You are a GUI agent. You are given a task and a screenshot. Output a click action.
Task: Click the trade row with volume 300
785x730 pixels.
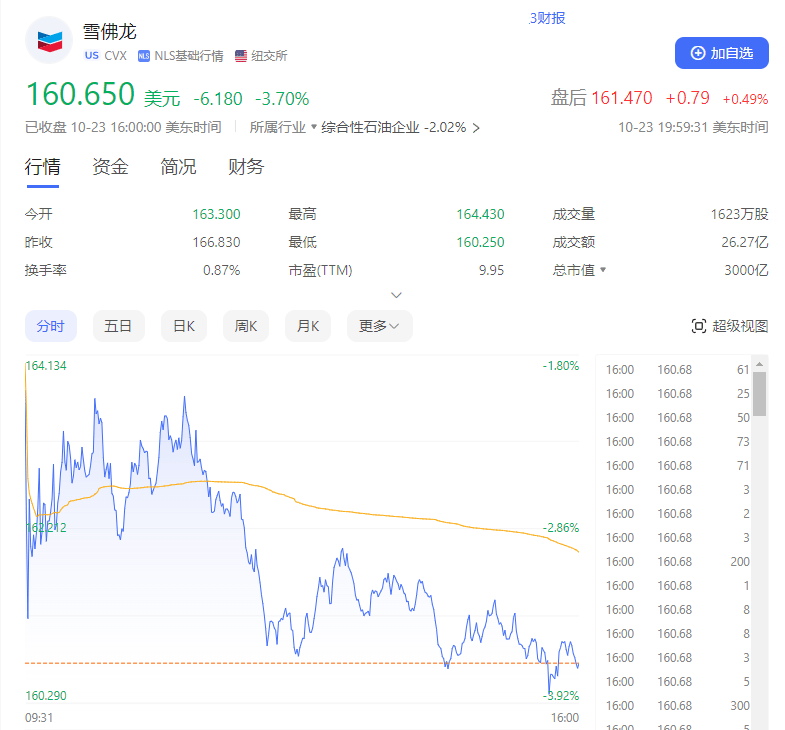[677, 706]
